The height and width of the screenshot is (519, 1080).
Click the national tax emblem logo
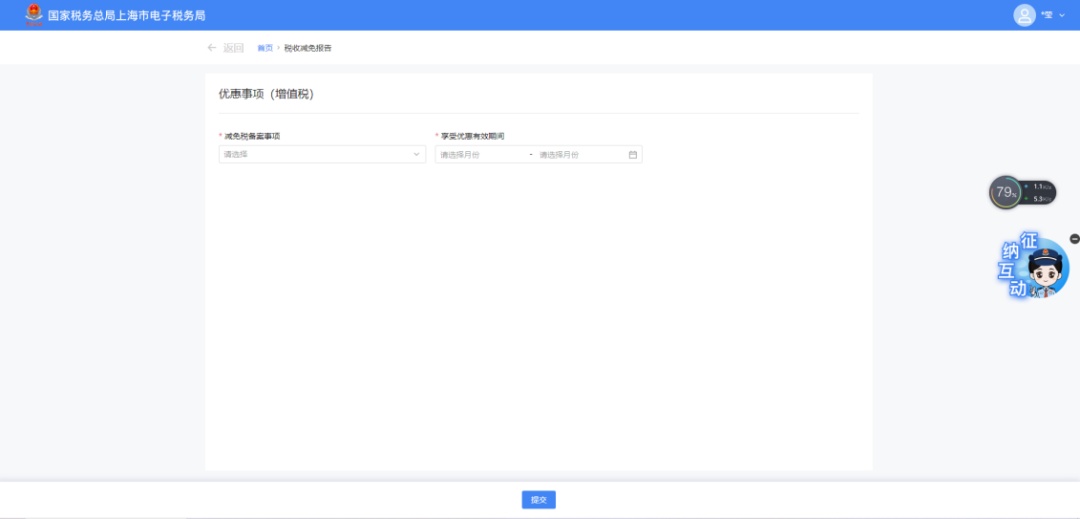(34, 14)
